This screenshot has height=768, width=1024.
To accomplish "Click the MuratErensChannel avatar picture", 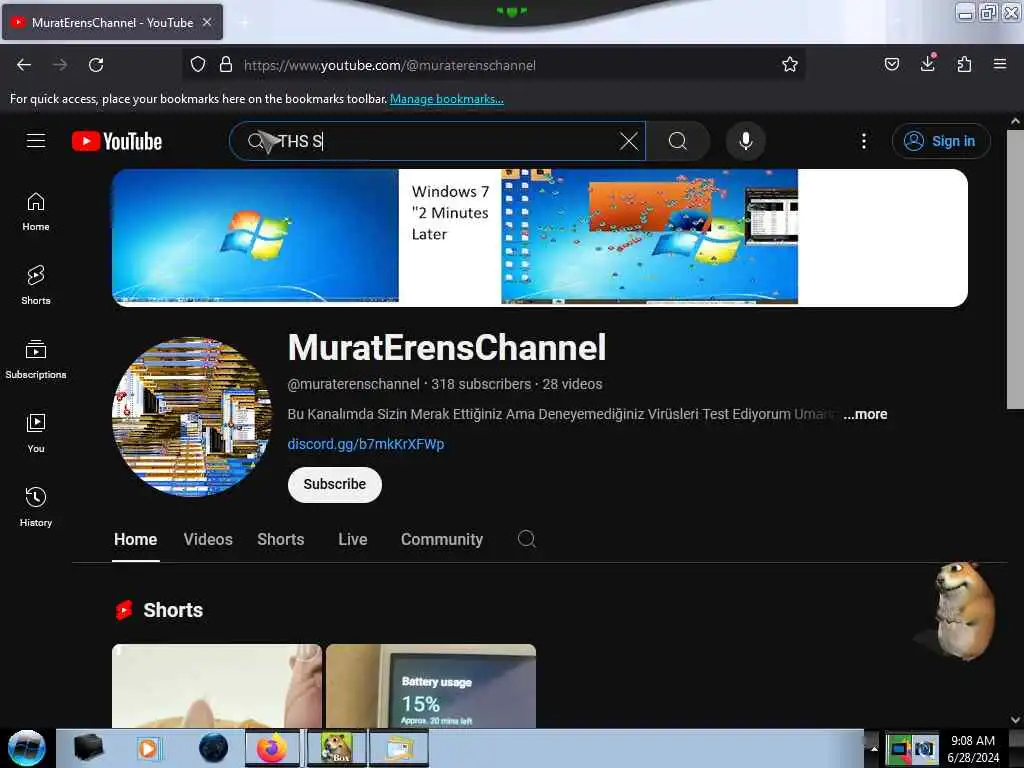I will pos(192,417).
